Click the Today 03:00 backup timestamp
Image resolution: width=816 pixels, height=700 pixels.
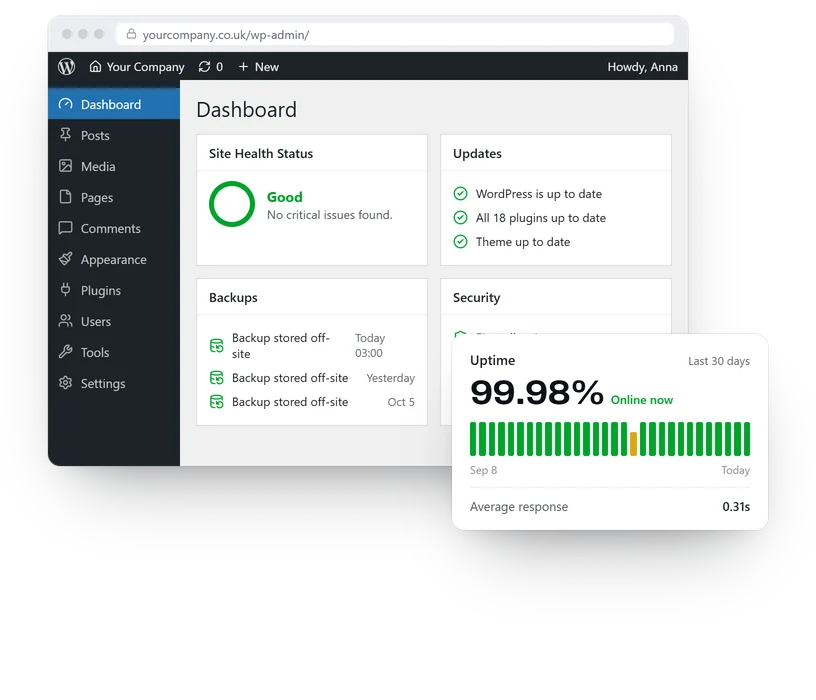370,346
